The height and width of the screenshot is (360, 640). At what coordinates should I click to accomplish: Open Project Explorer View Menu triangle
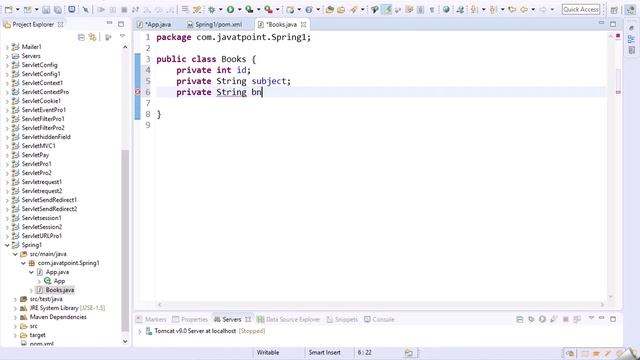coord(122,37)
